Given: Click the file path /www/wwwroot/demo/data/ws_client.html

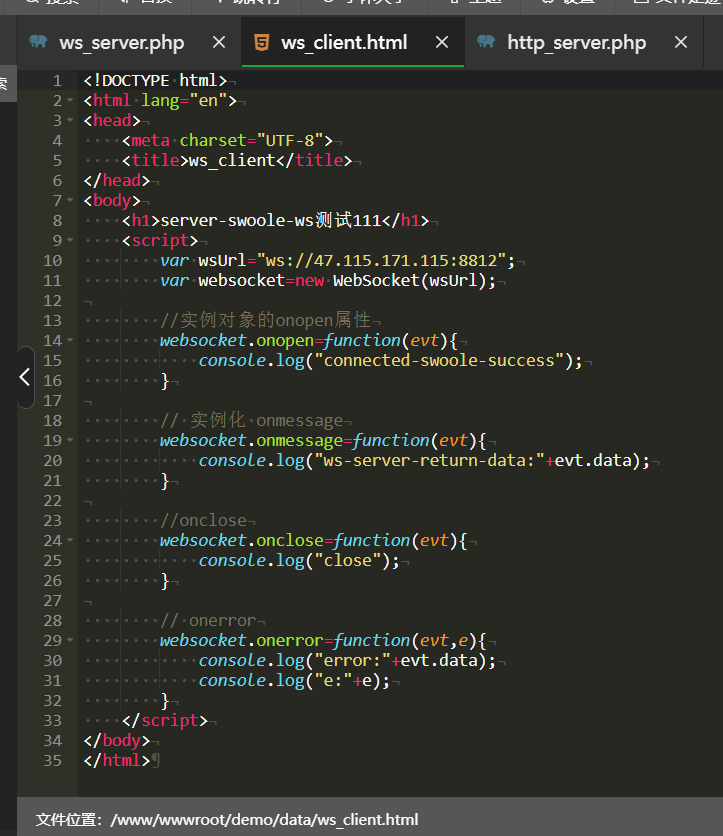Looking at the screenshot, I should coord(264,819).
